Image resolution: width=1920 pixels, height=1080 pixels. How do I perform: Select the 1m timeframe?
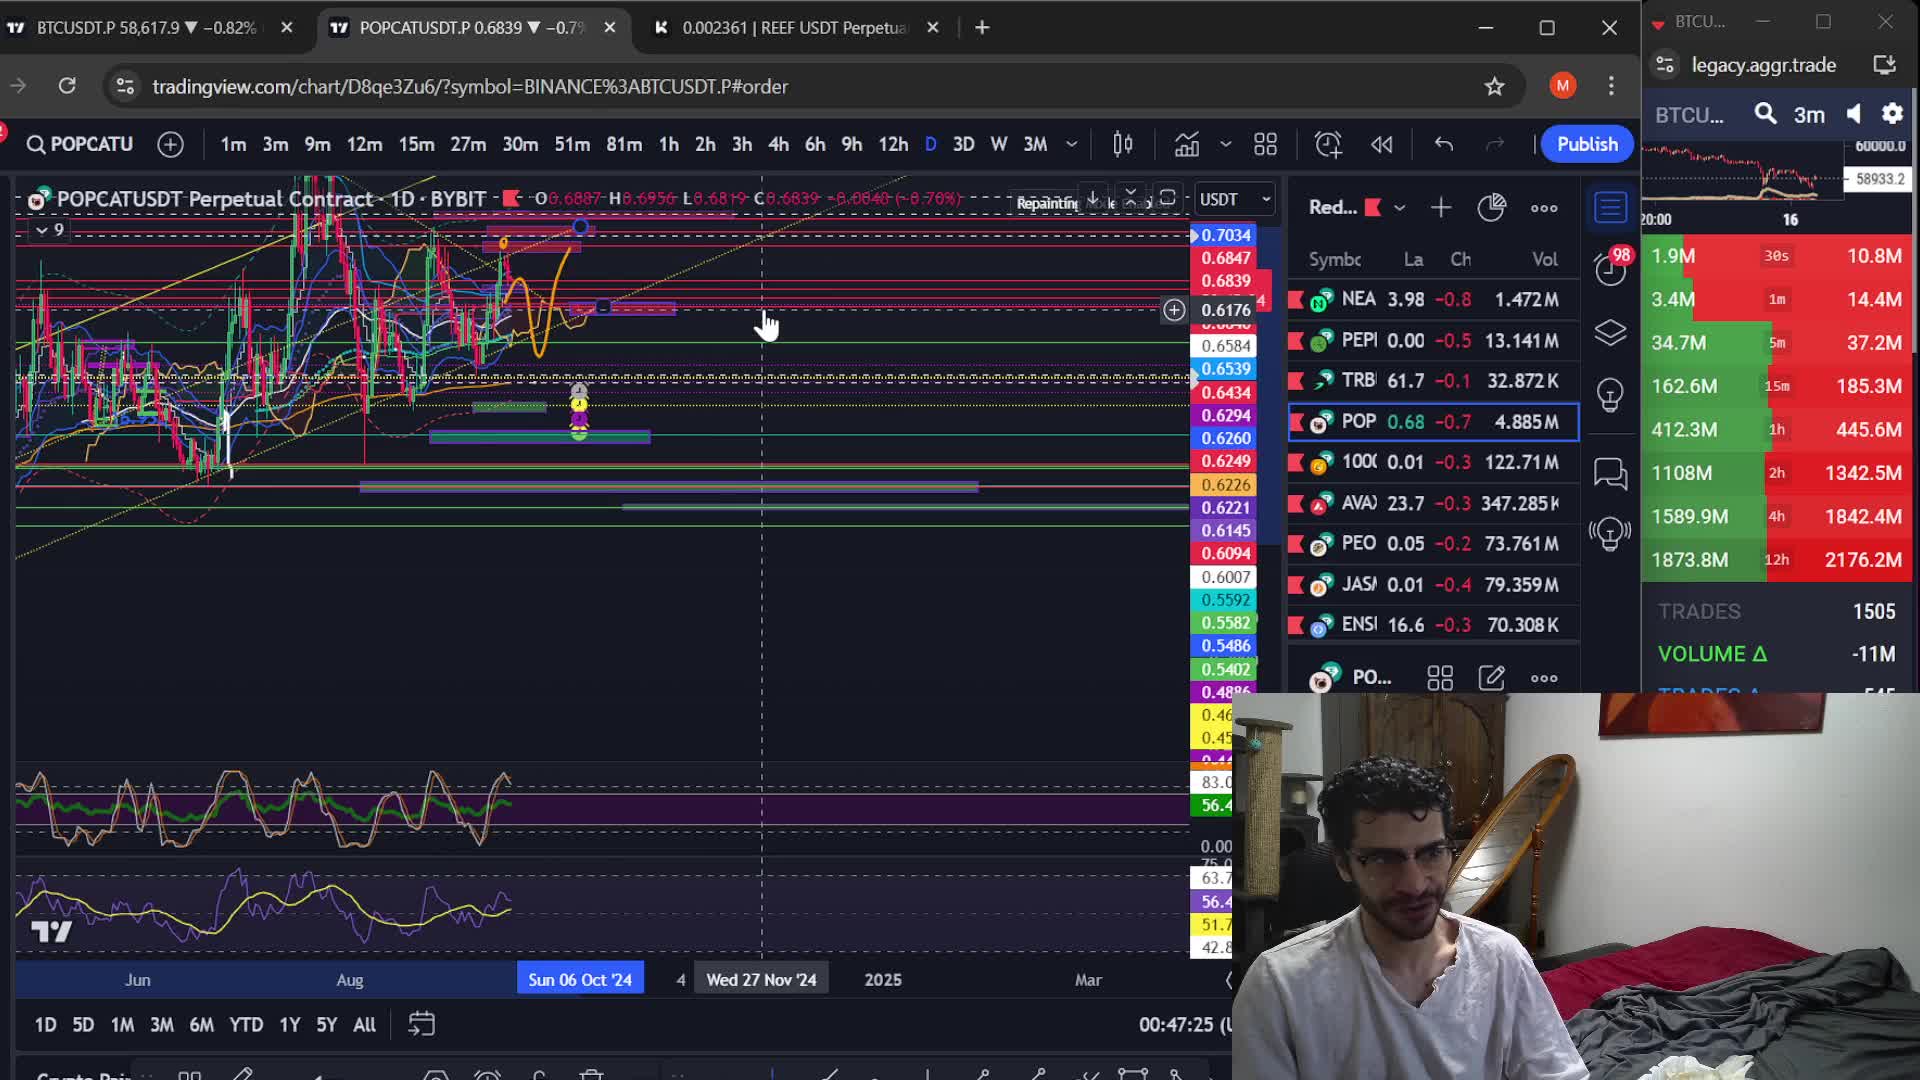pos(233,144)
